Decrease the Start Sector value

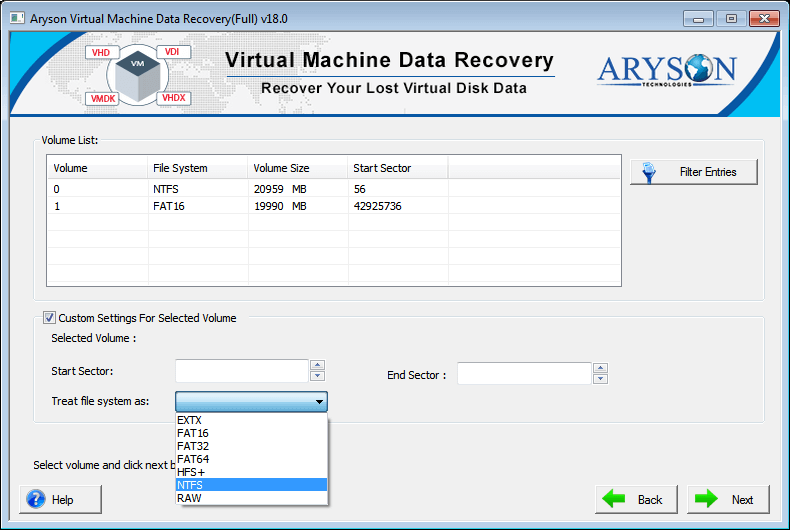pos(317,376)
